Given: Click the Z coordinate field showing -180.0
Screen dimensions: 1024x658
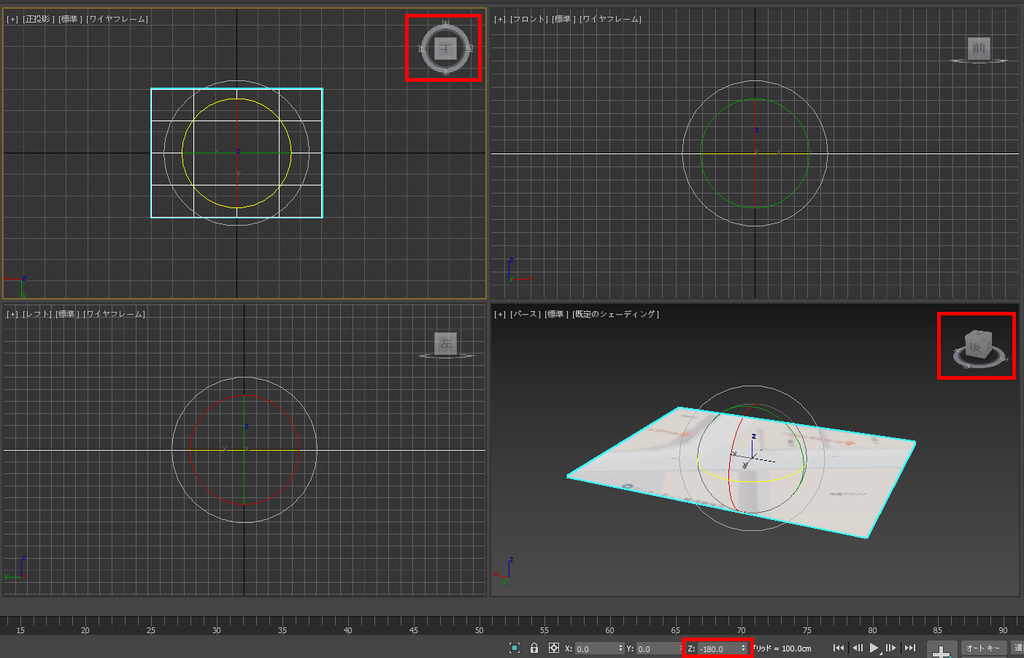Looking at the screenshot, I should pos(722,648).
